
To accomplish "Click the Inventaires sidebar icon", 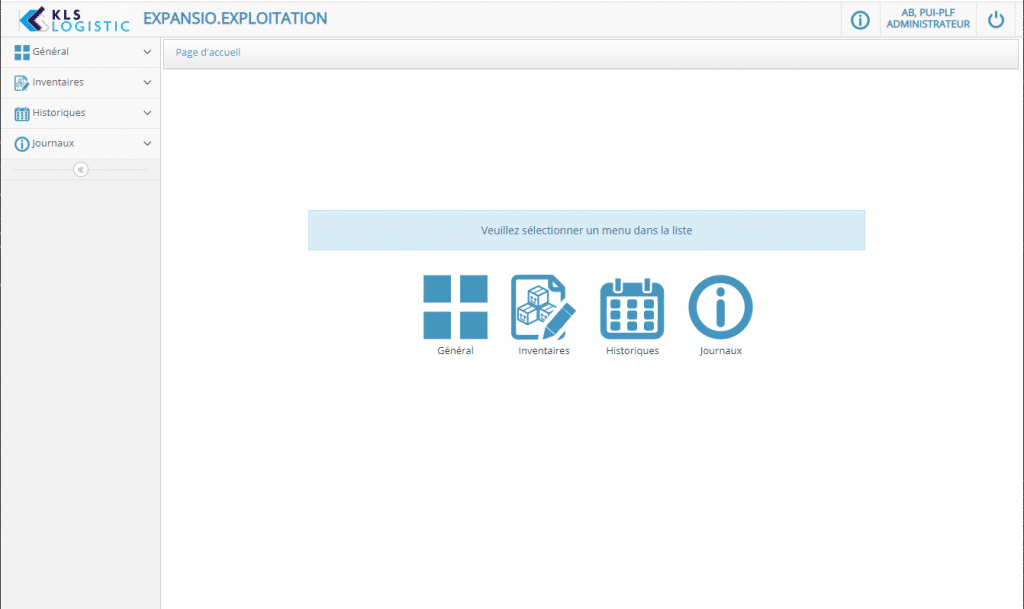I will (x=22, y=83).
